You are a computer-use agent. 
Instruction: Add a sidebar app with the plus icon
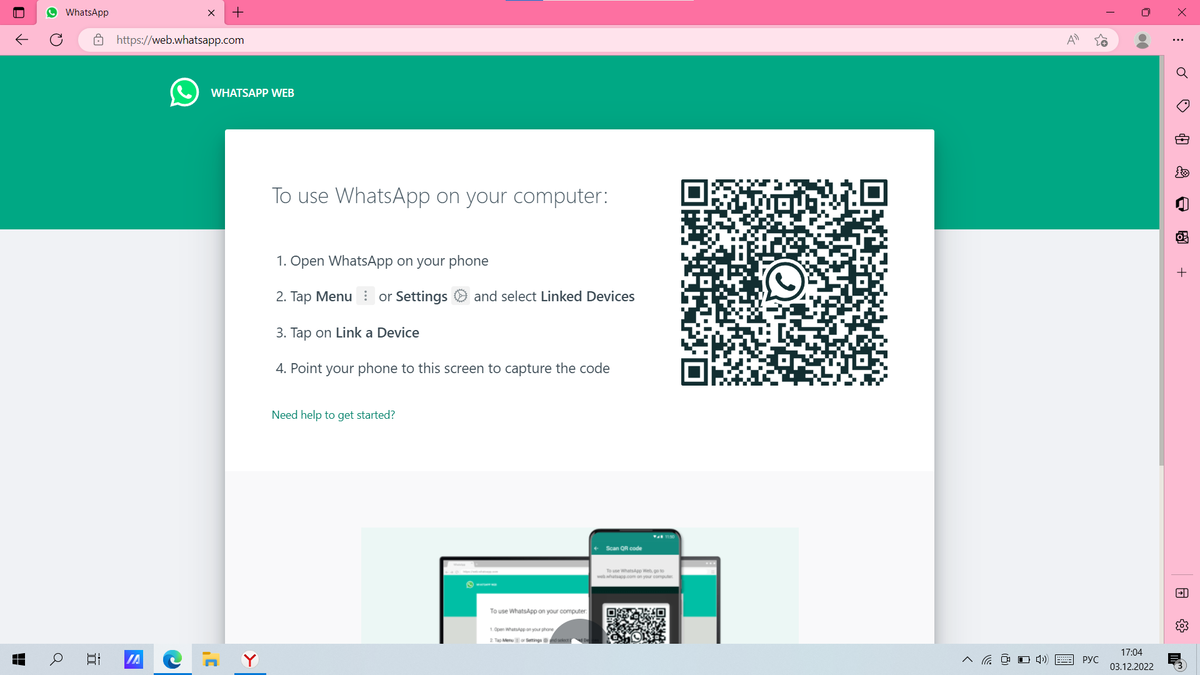pos(1181,272)
